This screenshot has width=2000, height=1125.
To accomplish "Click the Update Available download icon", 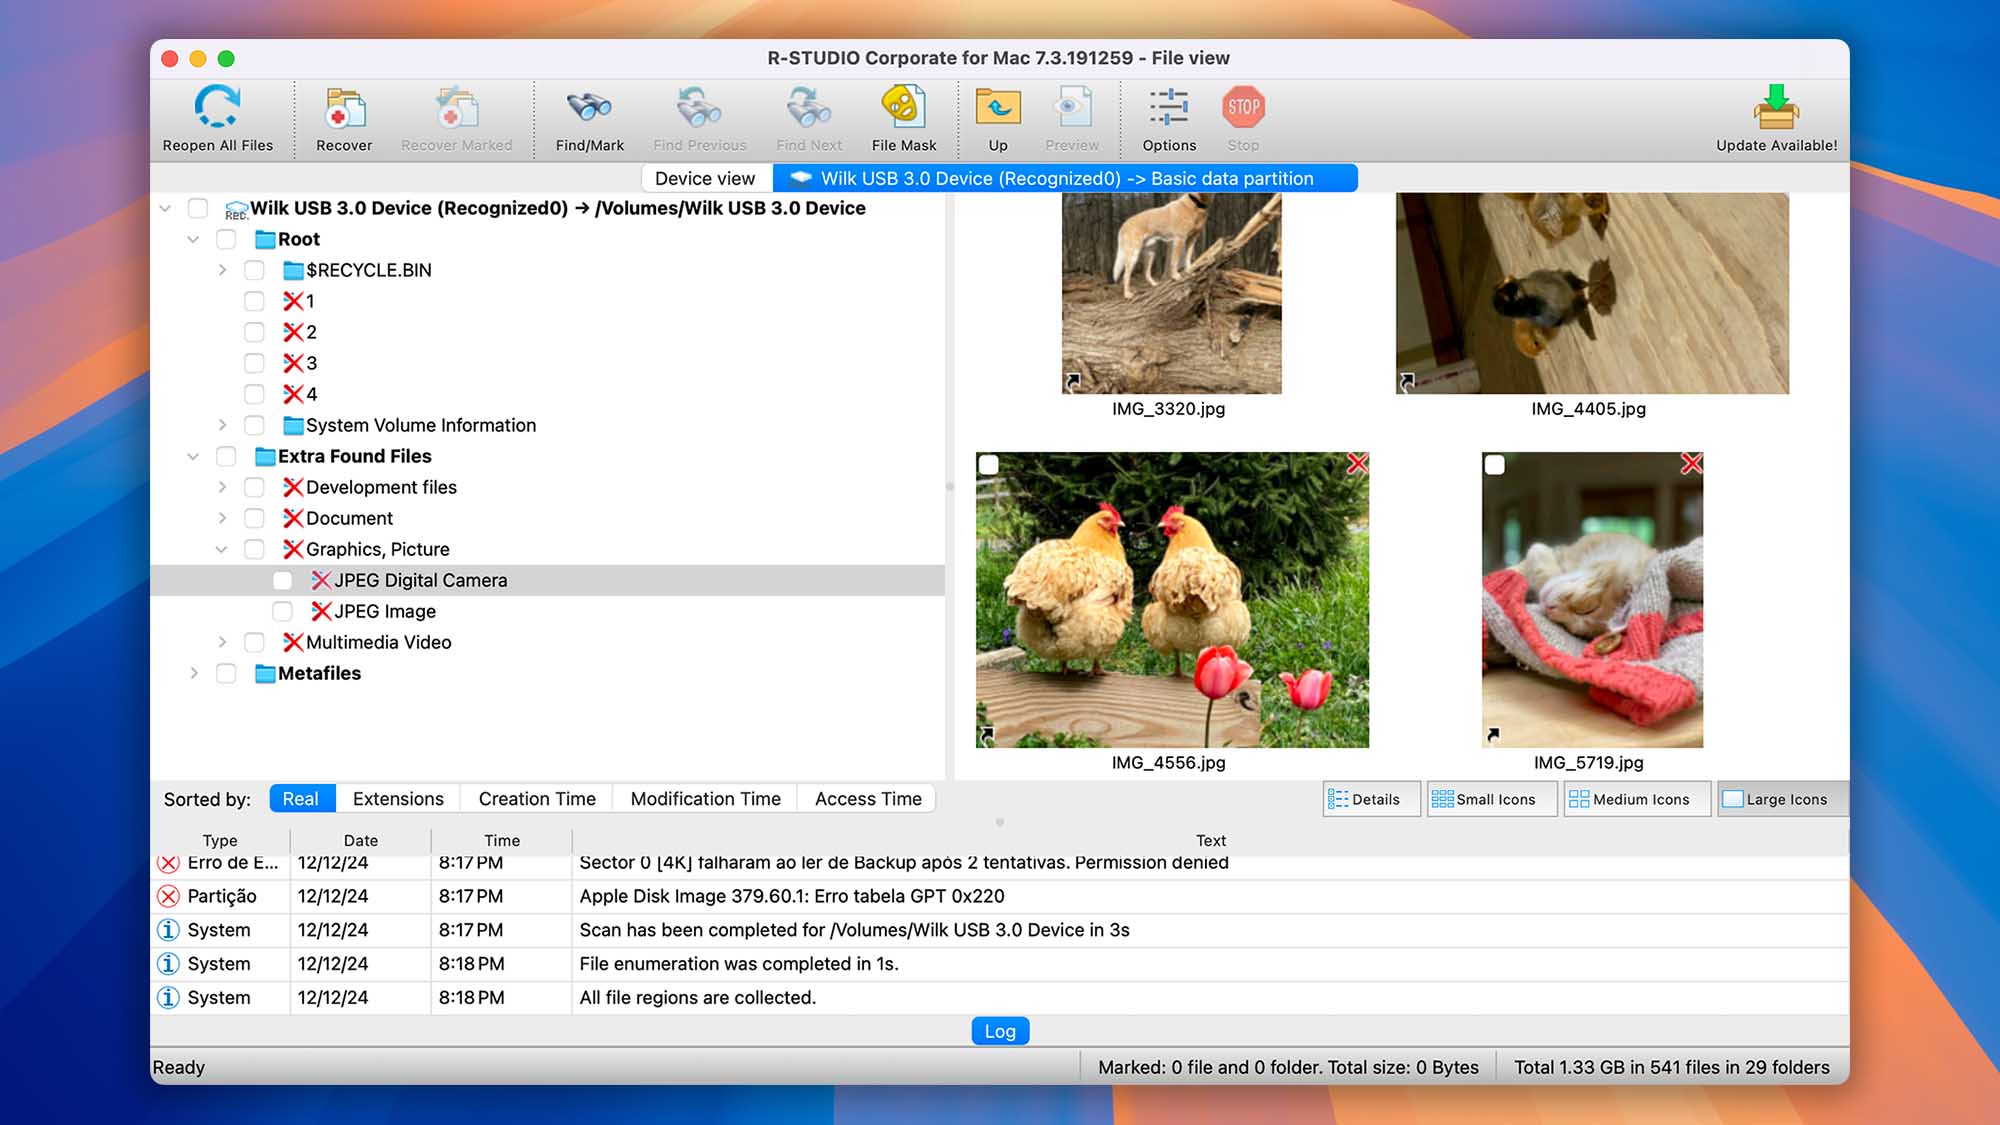I will pyautogui.click(x=1776, y=107).
